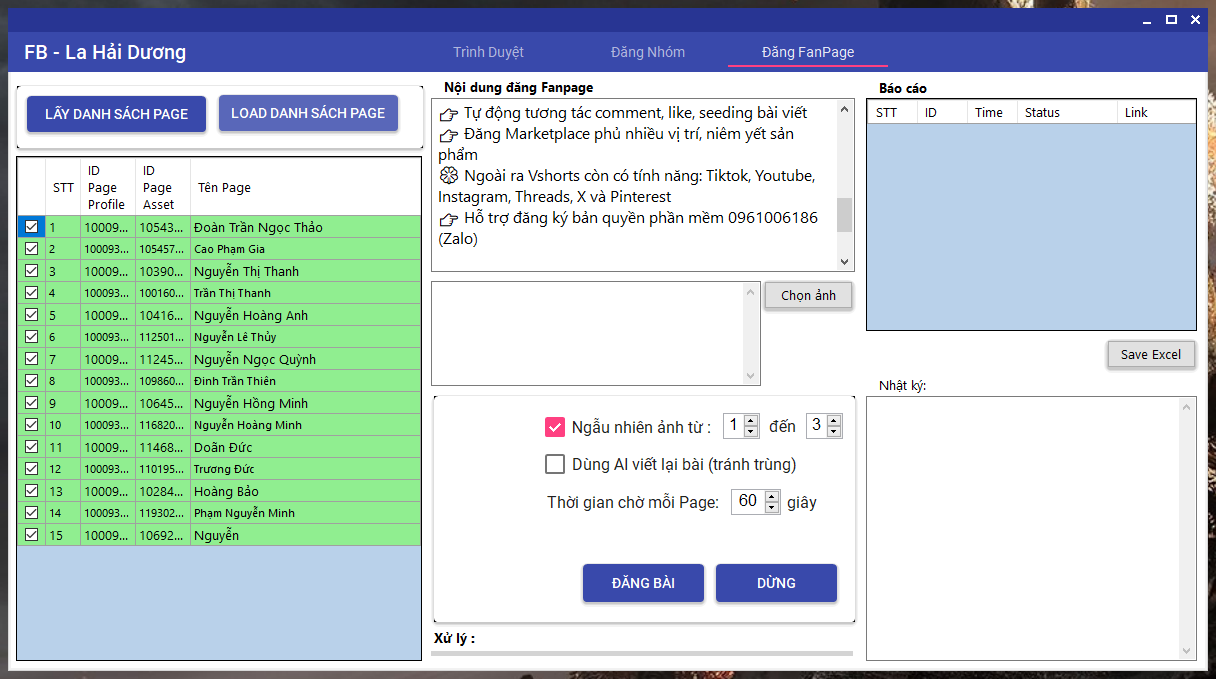Start posting with the ĐĂNG BÀI button

pyautogui.click(x=643, y=583)
